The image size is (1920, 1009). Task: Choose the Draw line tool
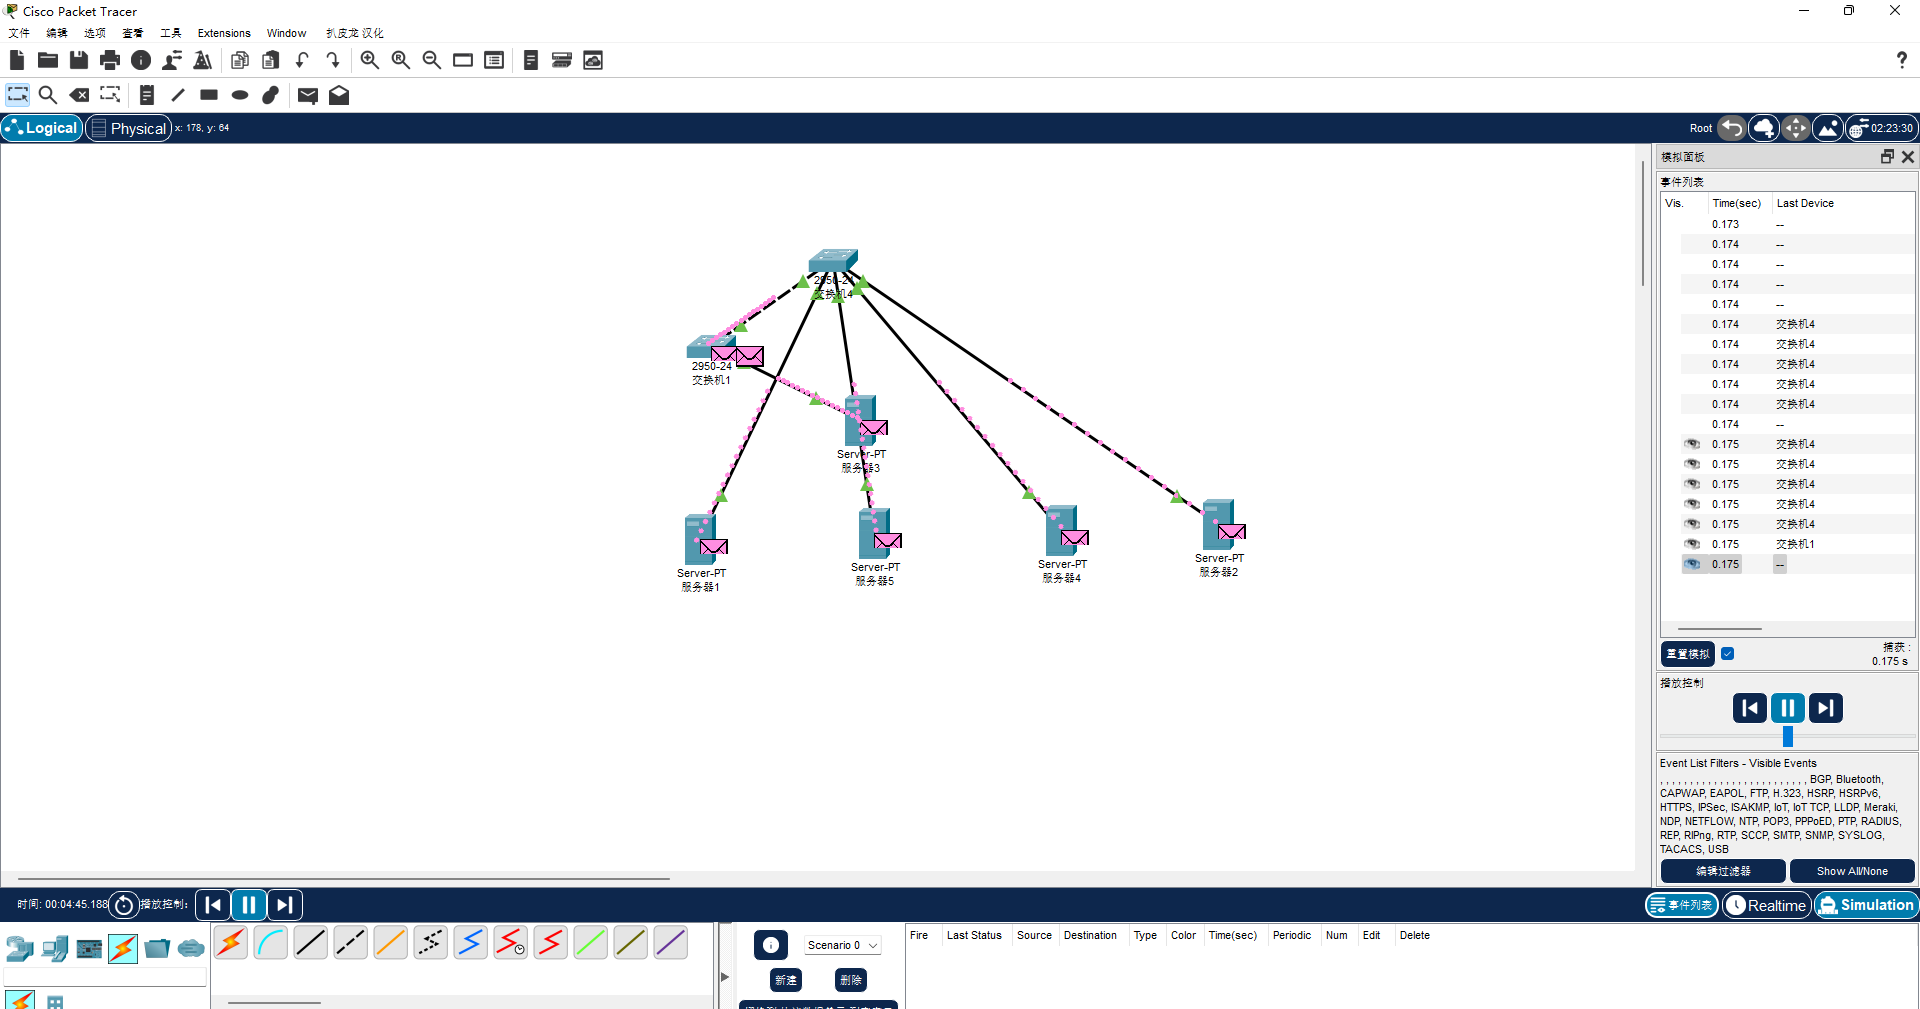point(178,95)
